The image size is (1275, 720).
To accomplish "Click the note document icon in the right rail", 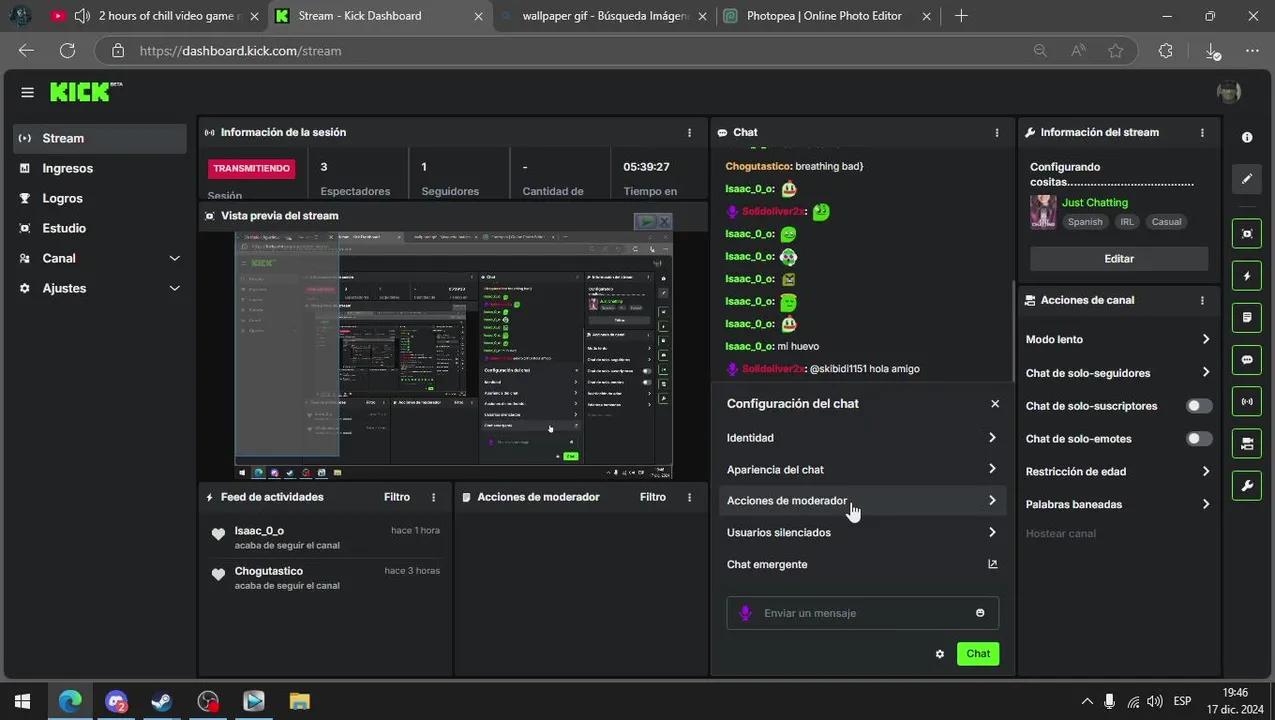I will tap(1247, 317).
